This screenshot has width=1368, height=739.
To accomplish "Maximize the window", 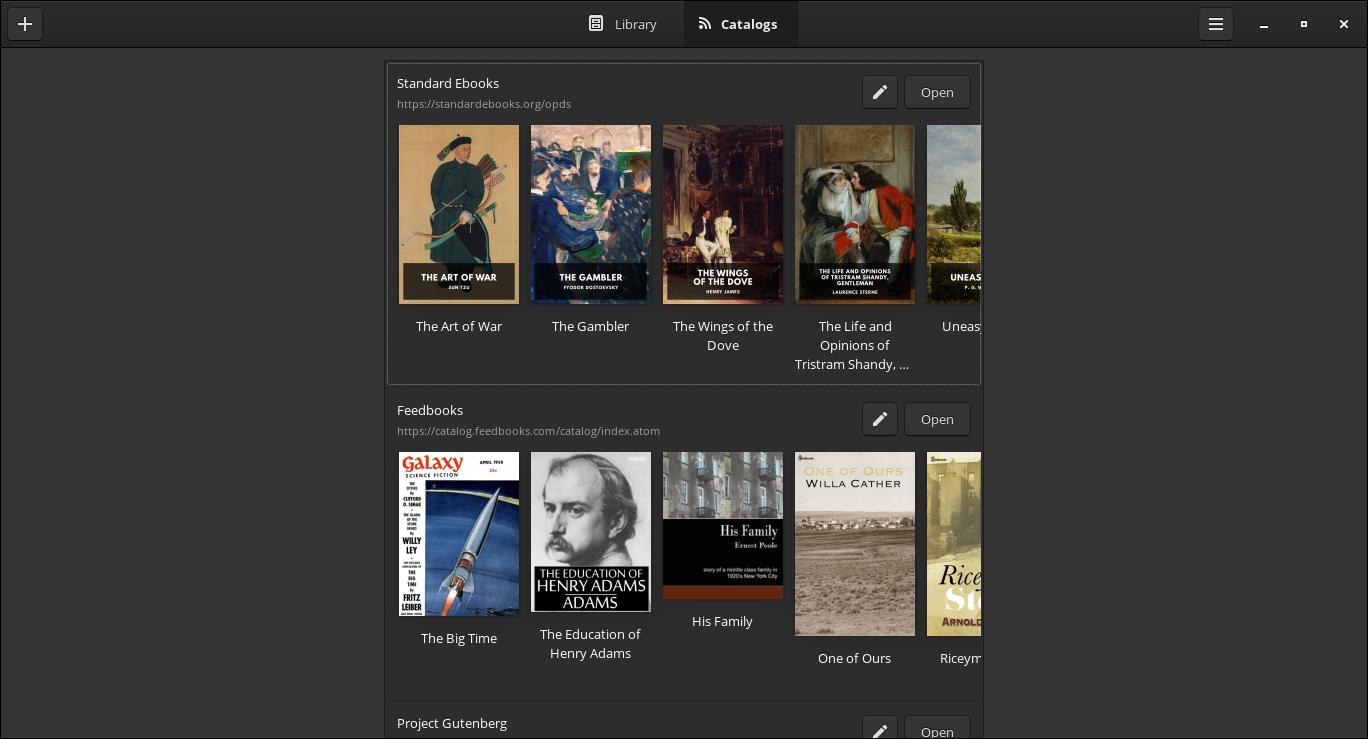I will click(1304, 24).
